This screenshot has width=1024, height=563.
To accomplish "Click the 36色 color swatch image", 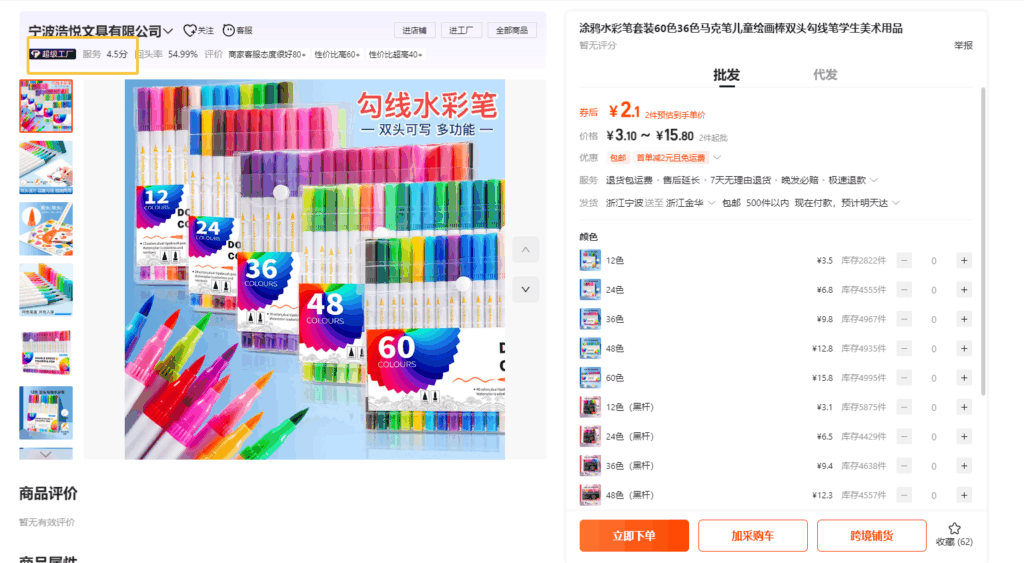I will (x=590, y=319).
